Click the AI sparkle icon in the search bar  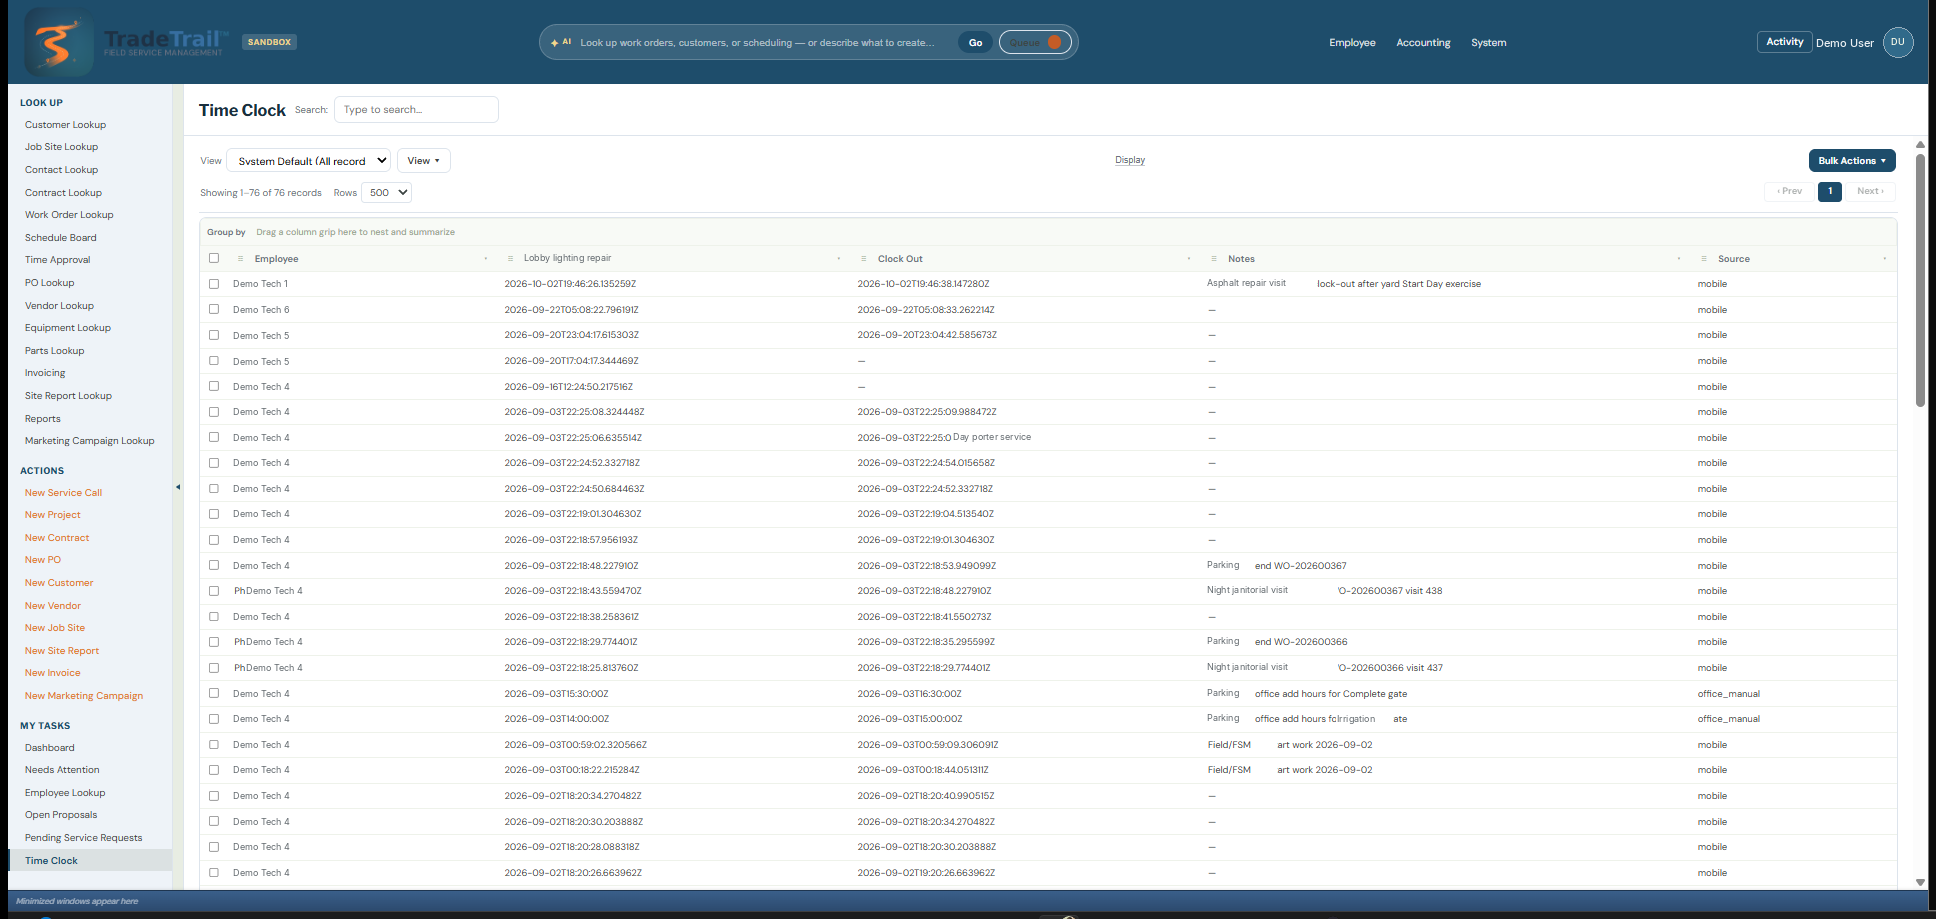click(555, 43)
